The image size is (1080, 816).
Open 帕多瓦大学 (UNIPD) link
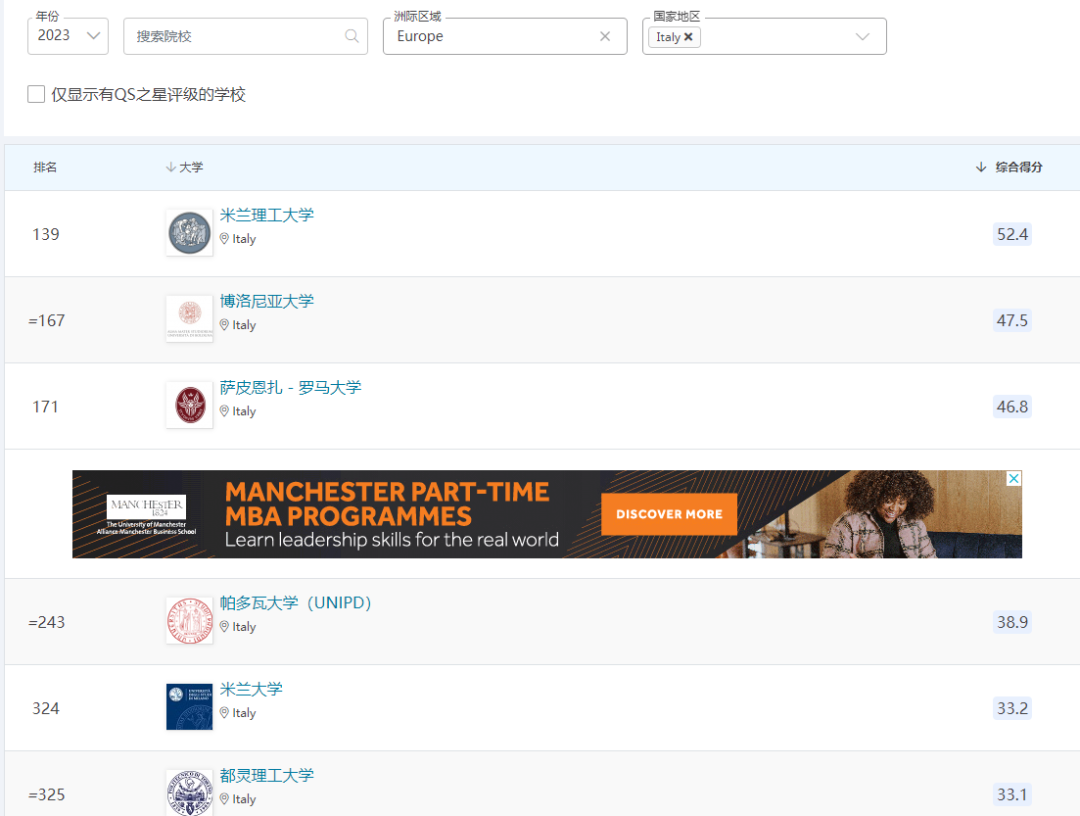(295, 603)
